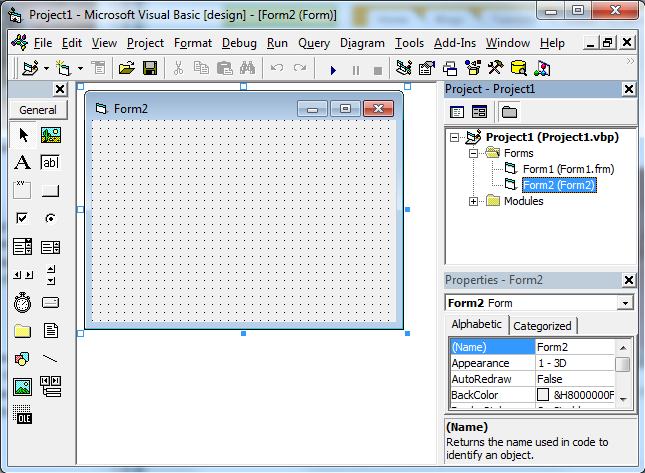Open the Project menu
This screenshot has width=645, height=473.
pyautogui.click(x=145, y=43)
